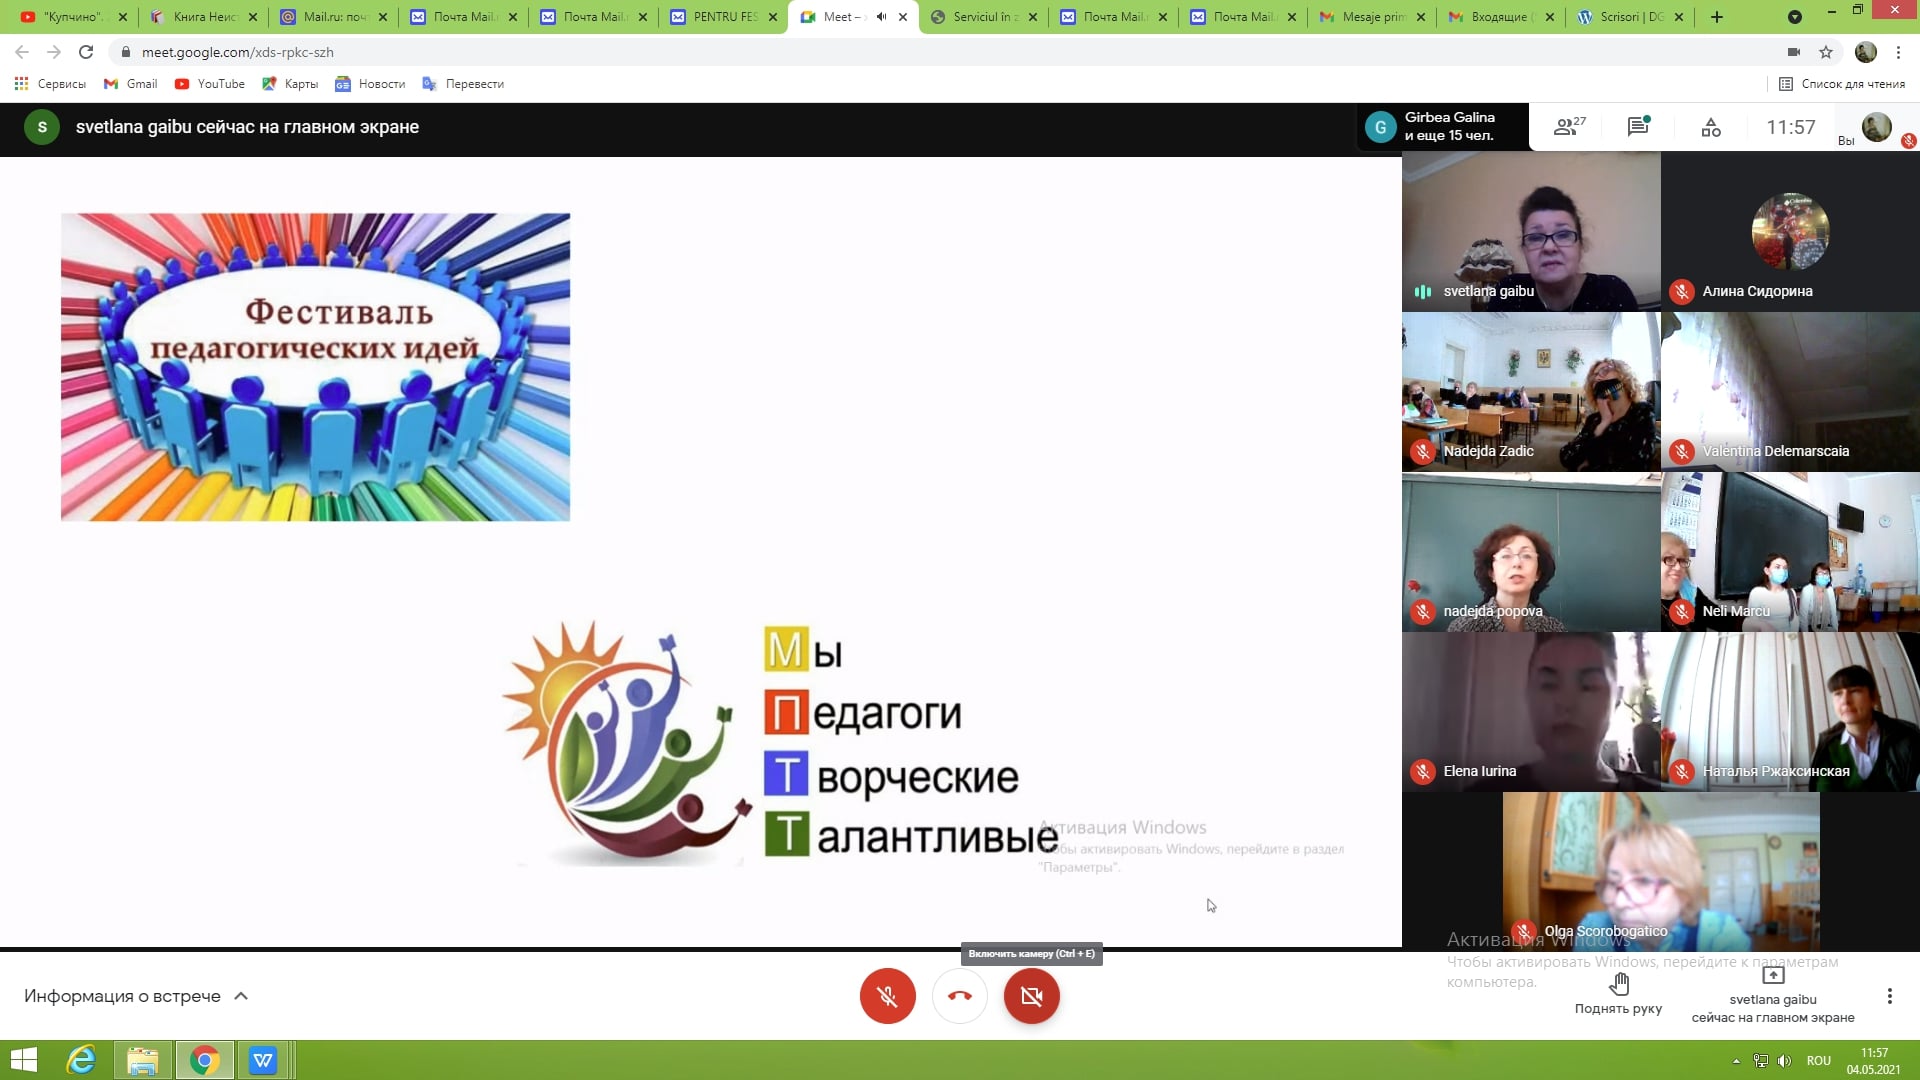
Task: Open the Gmail bookmark link
Action: [x=131, y=84]
